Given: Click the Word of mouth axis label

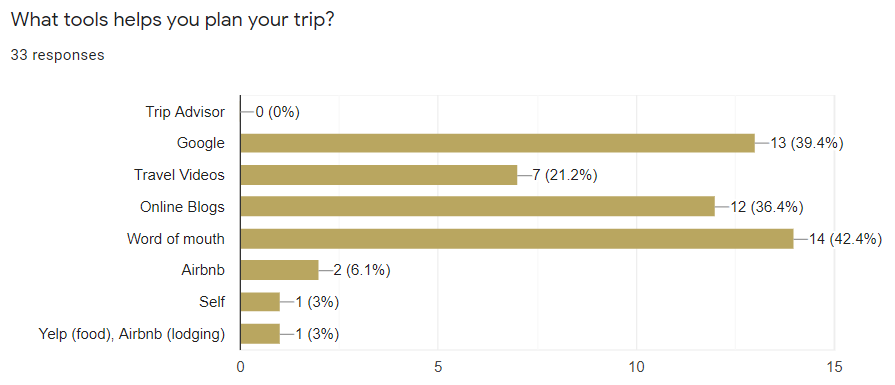Looking at the screenshot, I should pyautogui.click(x=176, y=239).
